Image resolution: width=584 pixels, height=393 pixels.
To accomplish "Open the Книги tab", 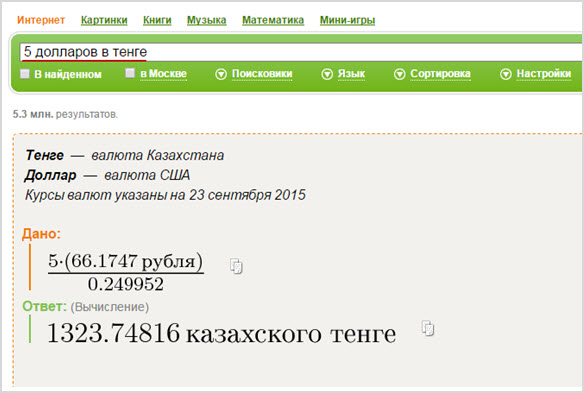I will (157, 20).
